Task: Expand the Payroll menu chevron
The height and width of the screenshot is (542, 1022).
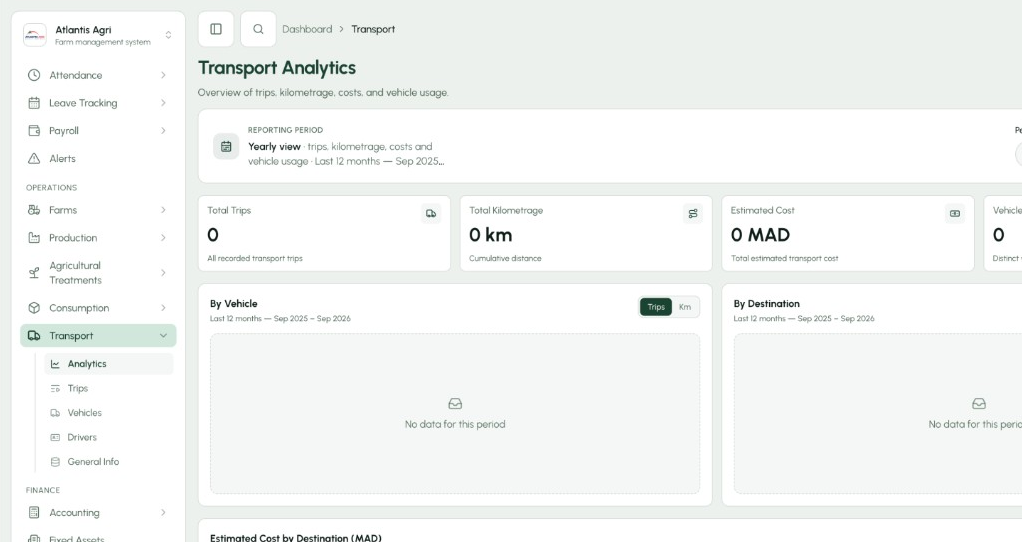Action: [163, 131]
